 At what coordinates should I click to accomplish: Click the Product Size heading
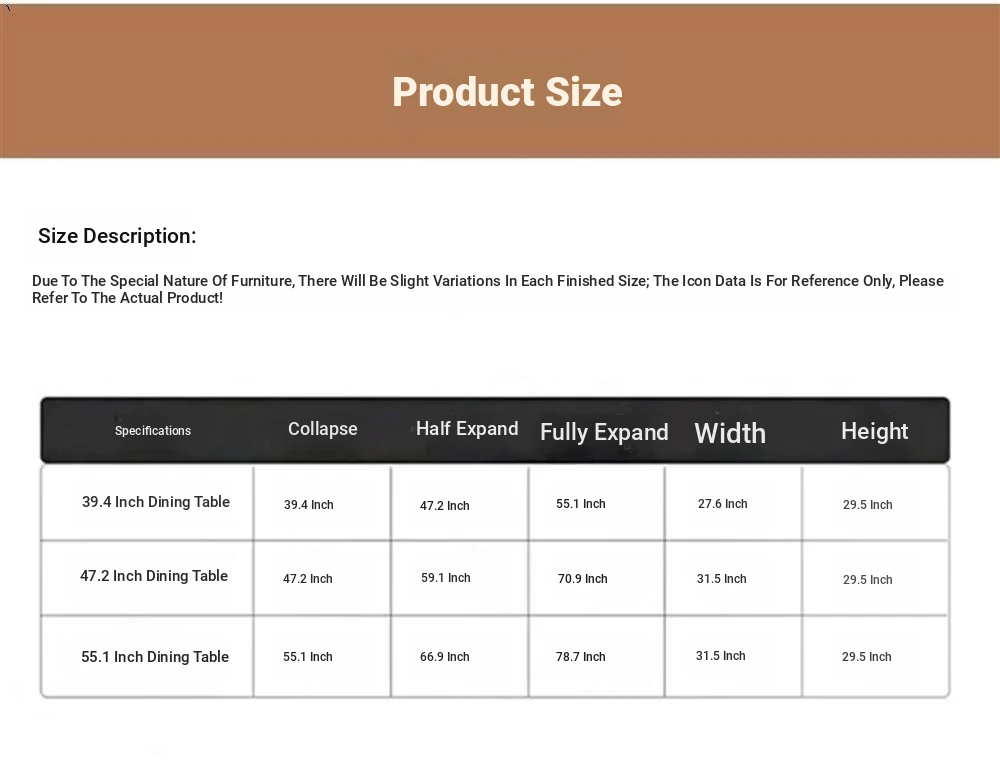point(507,92)
